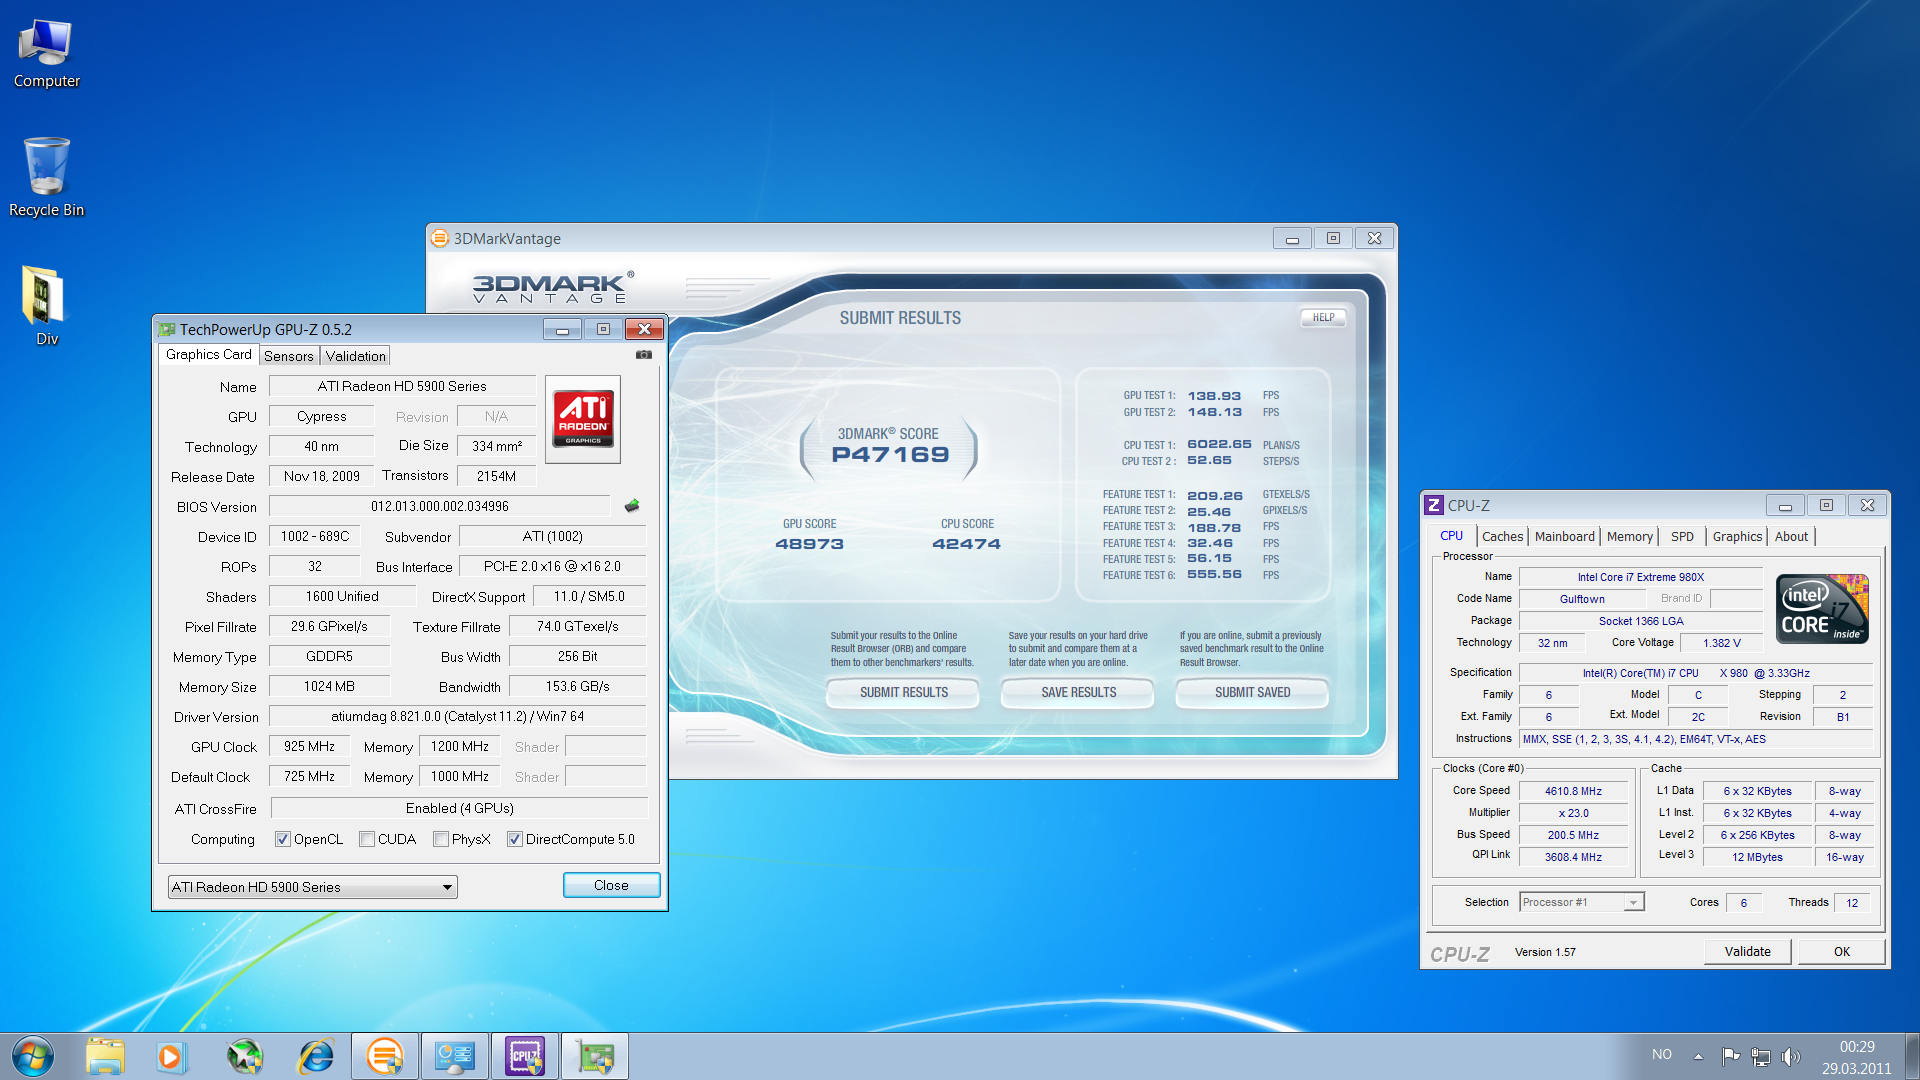1920x1080 pixels.
Task: Click the GPU Clock 925 MHz value
Action: (309, 746)
